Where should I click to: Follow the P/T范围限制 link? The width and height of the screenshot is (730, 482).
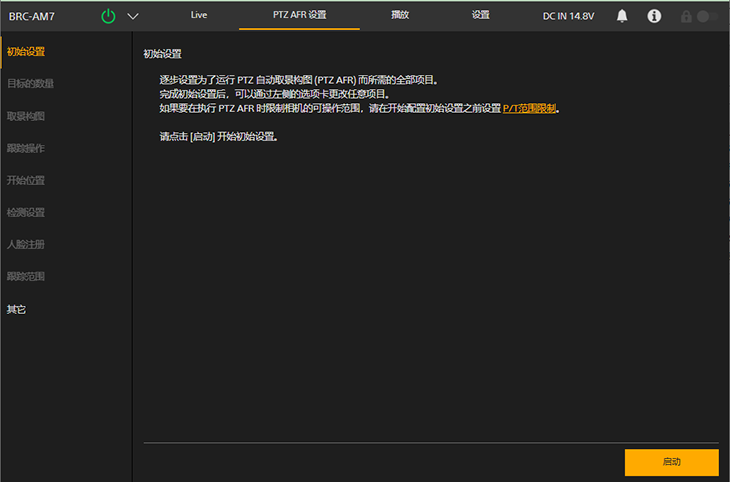[x=529, y=108]
